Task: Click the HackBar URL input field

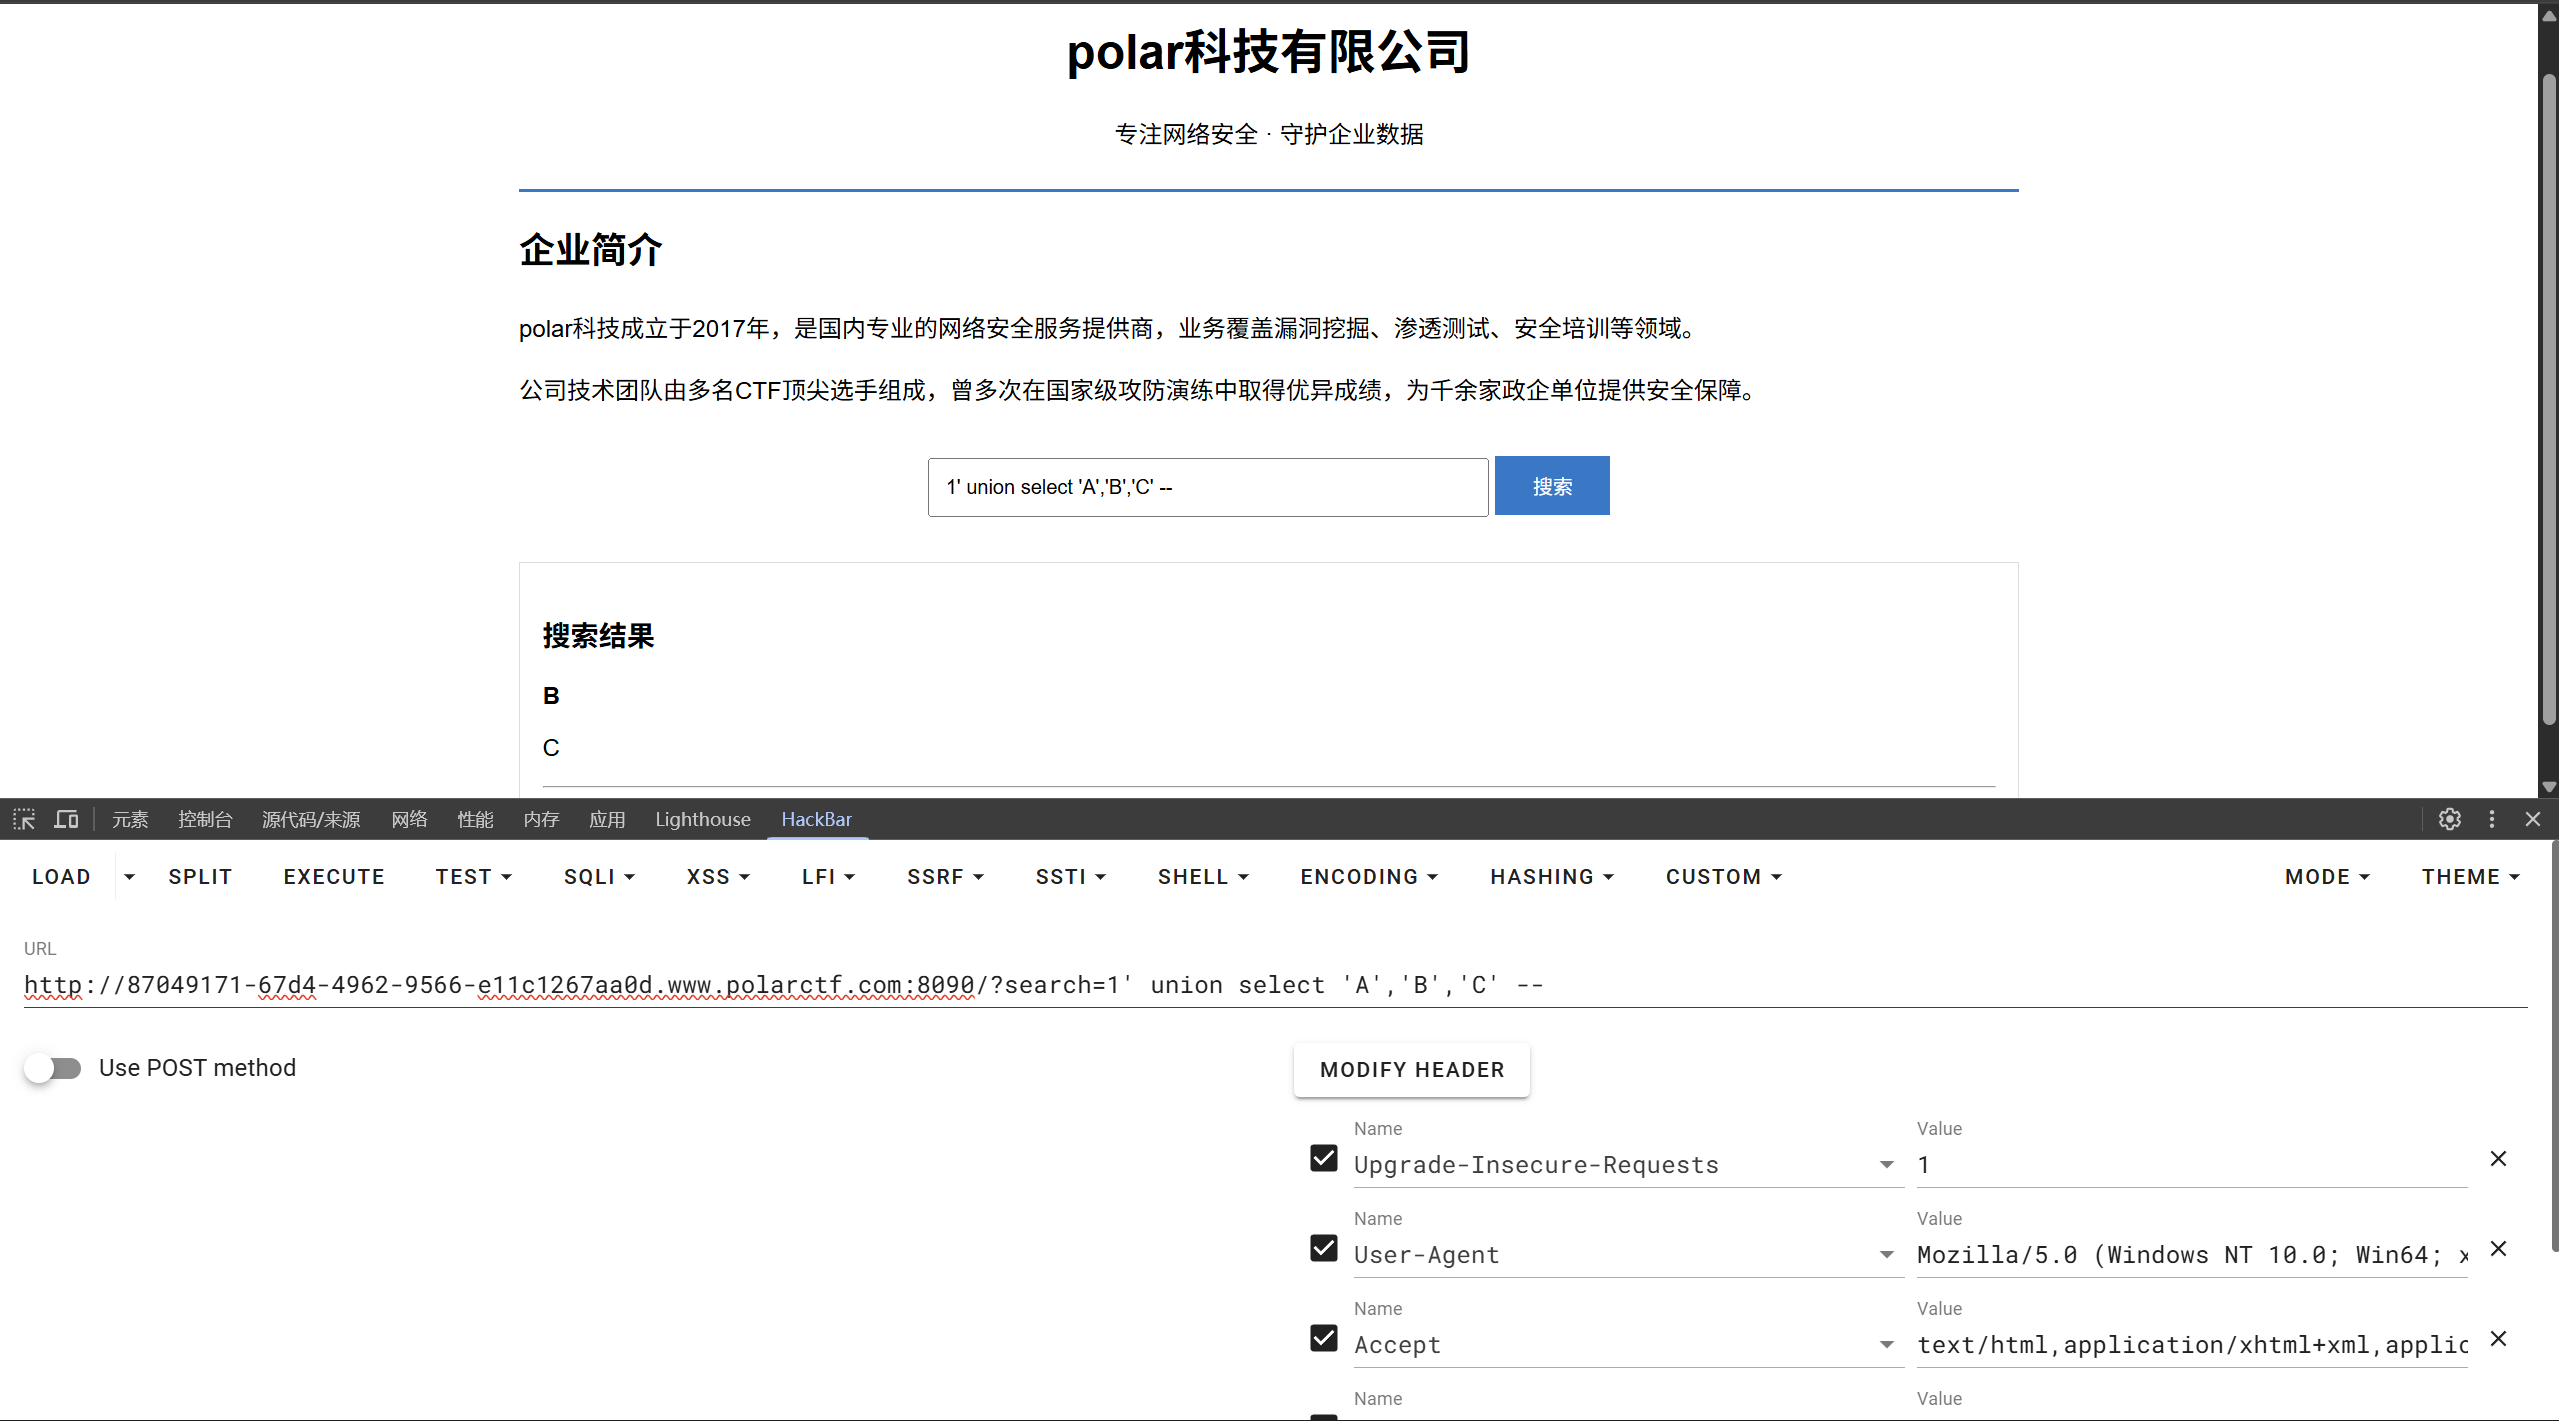Action: click(1270, 985)
